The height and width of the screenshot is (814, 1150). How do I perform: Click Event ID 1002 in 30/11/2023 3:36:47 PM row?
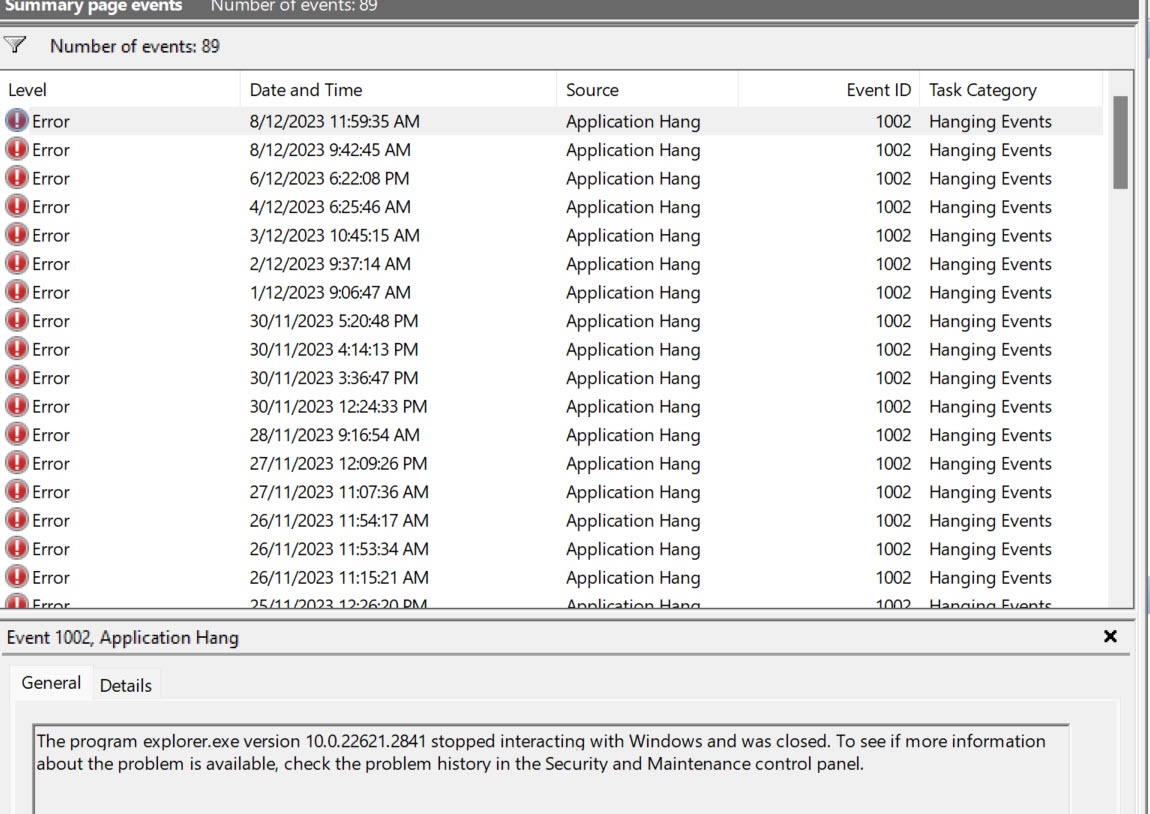[x=893, y=378]
